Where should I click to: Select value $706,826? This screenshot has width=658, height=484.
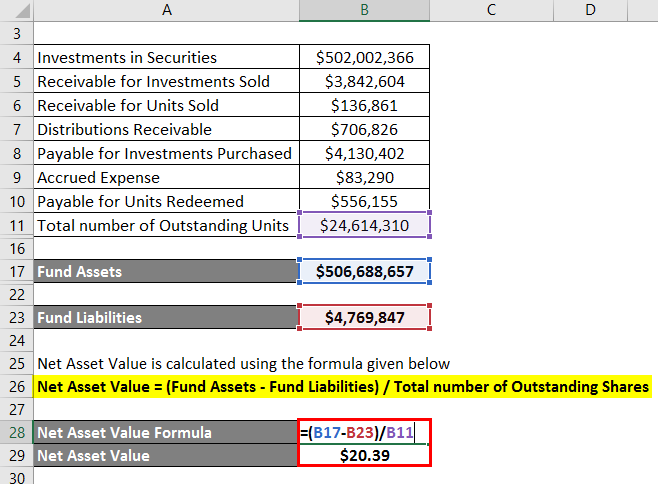[364, 129]
